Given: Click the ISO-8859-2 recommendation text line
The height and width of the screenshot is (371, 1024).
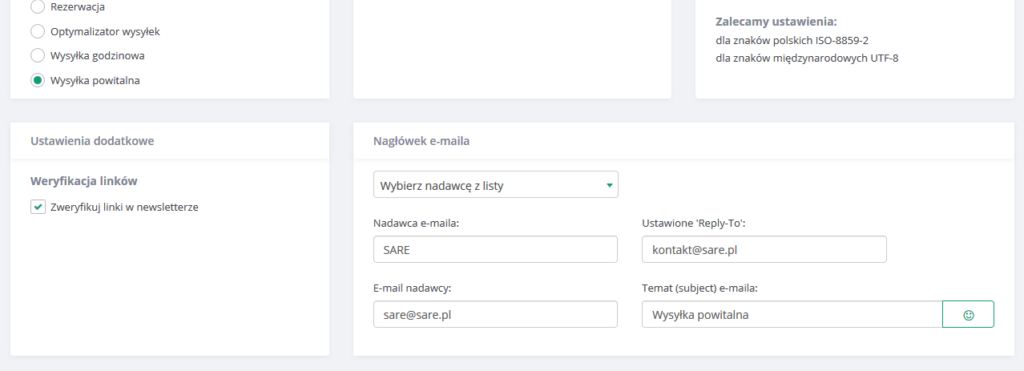Looking at the screenshot, I should [x=792, y=40].
